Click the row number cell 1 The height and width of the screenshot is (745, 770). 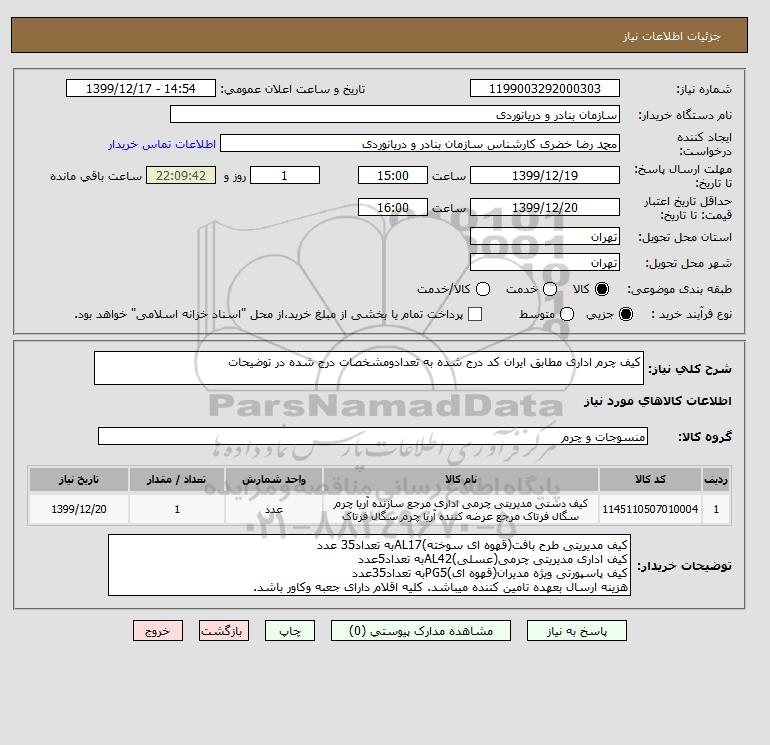point(716,509)
